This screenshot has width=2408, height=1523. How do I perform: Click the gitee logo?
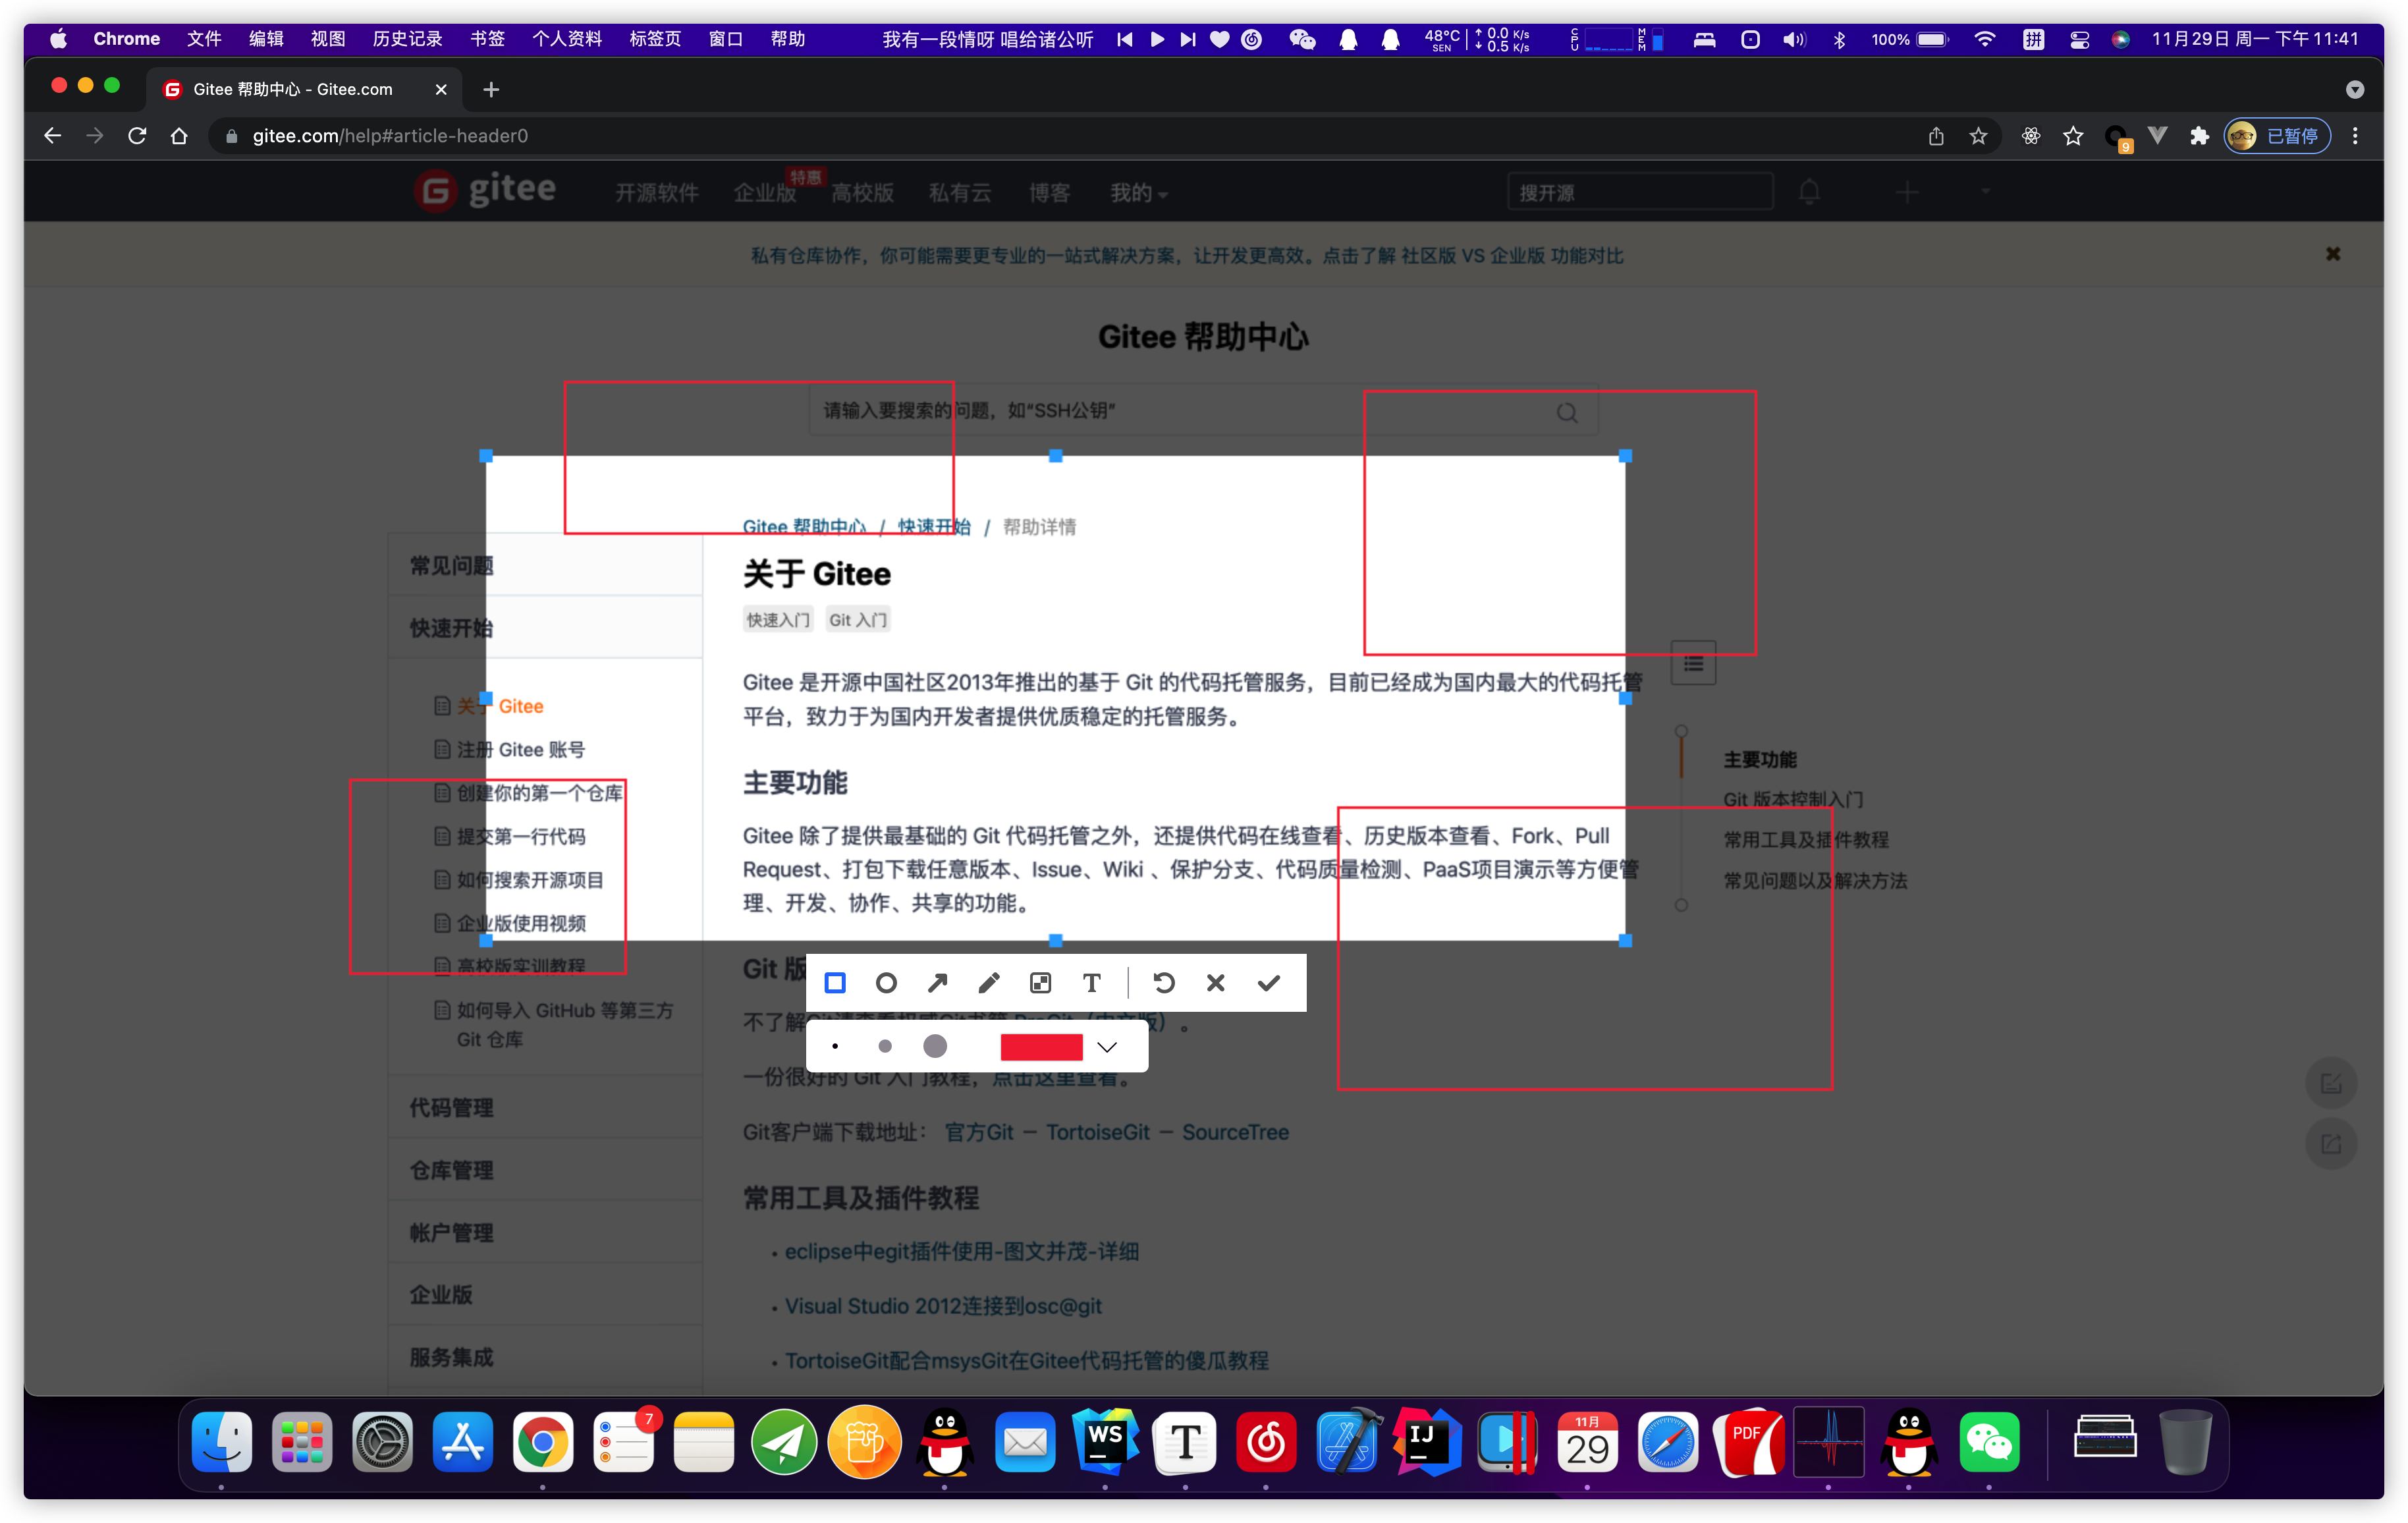coord(485,190)
